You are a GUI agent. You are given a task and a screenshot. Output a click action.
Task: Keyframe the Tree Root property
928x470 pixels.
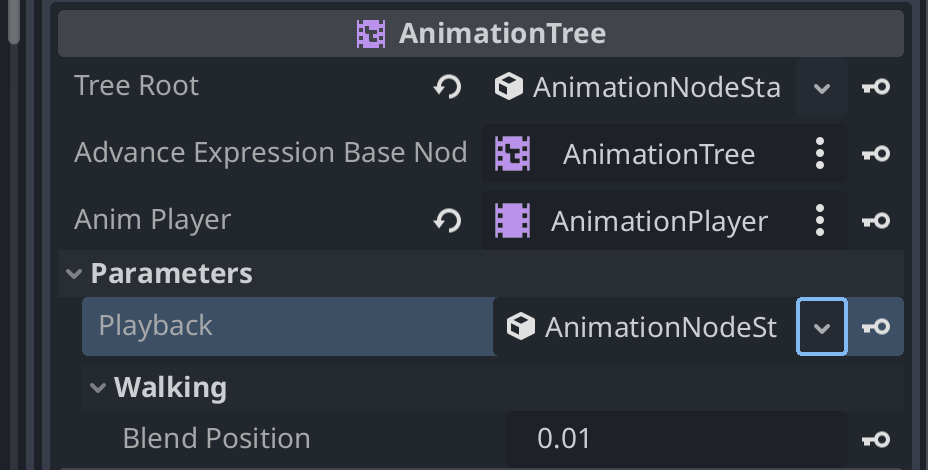pyautogui.click(x=876, y=87)
